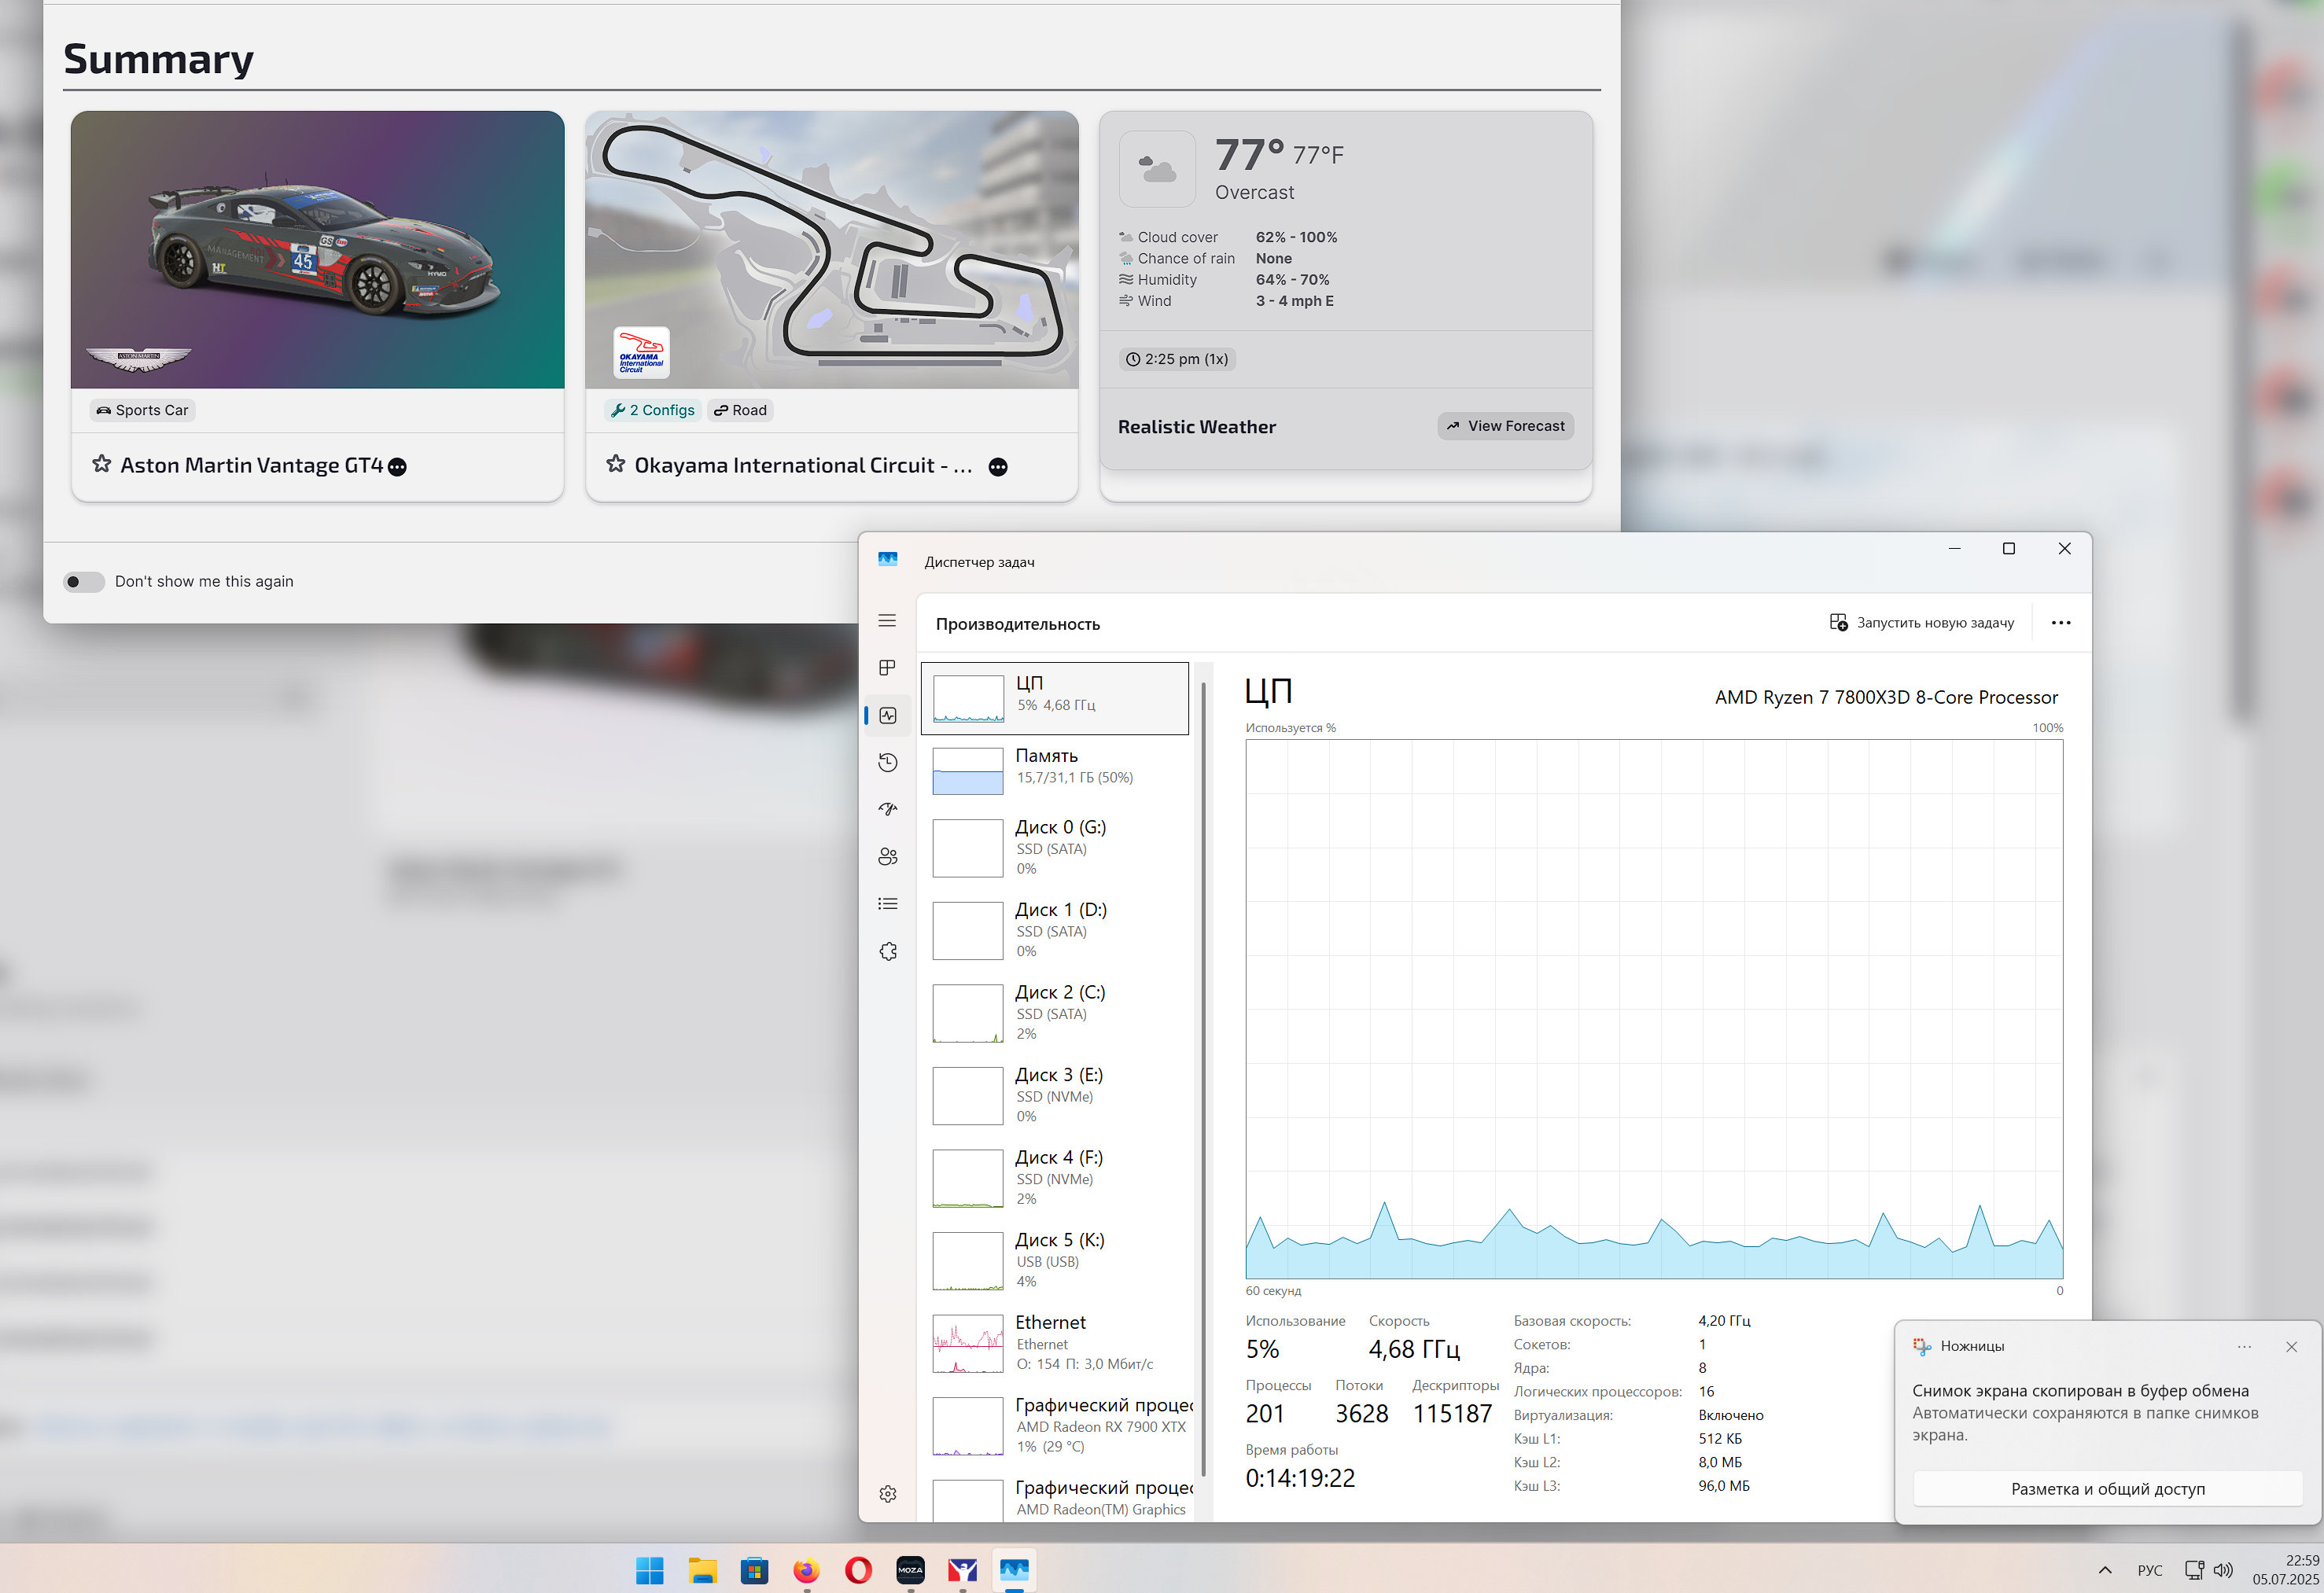Click the View Forecast button
Image resolution: width=2324 pixels, height=1593 pixels.
[1505, 426]
